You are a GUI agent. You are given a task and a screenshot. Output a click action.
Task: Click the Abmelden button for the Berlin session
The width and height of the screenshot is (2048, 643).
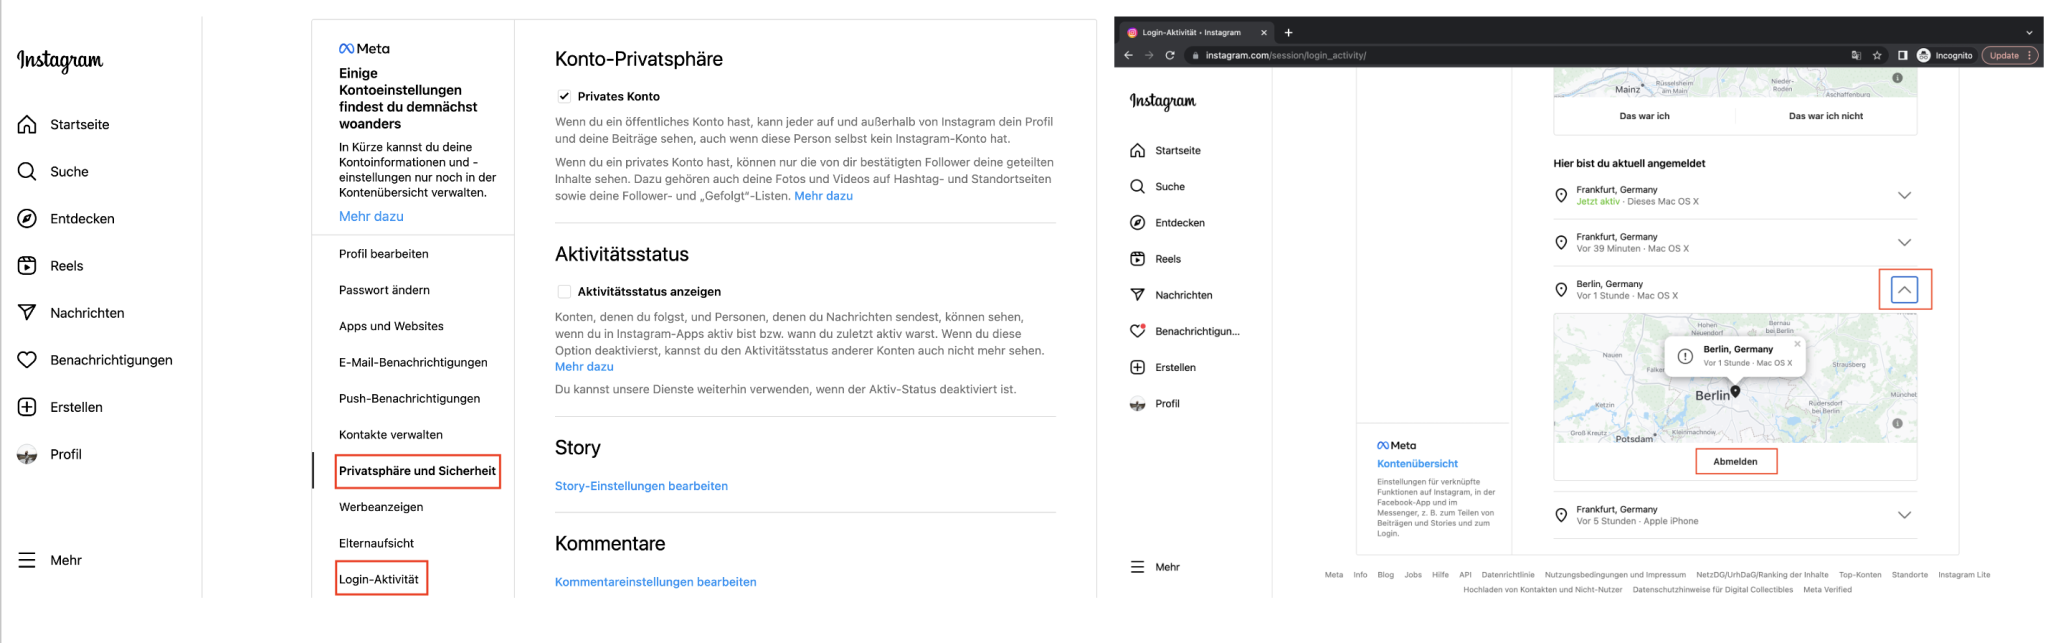click(1736, 461)
